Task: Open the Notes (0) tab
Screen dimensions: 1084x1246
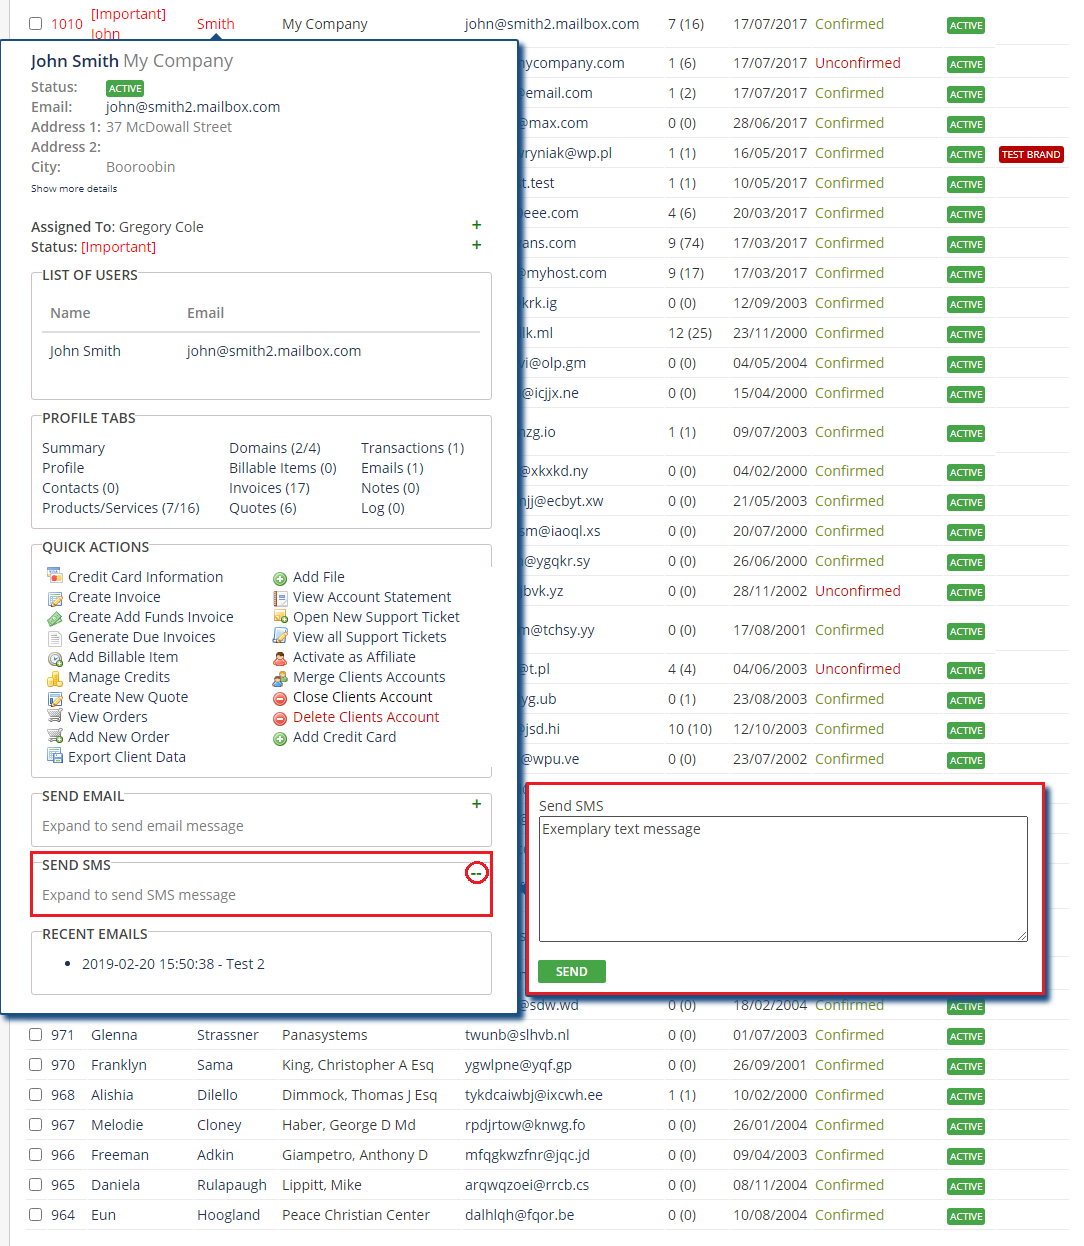Action: pos(390,488)
